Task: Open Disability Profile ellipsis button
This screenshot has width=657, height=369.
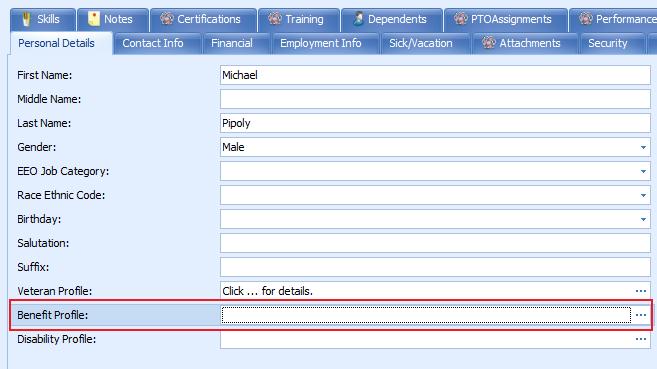Action: click(641, 339)
